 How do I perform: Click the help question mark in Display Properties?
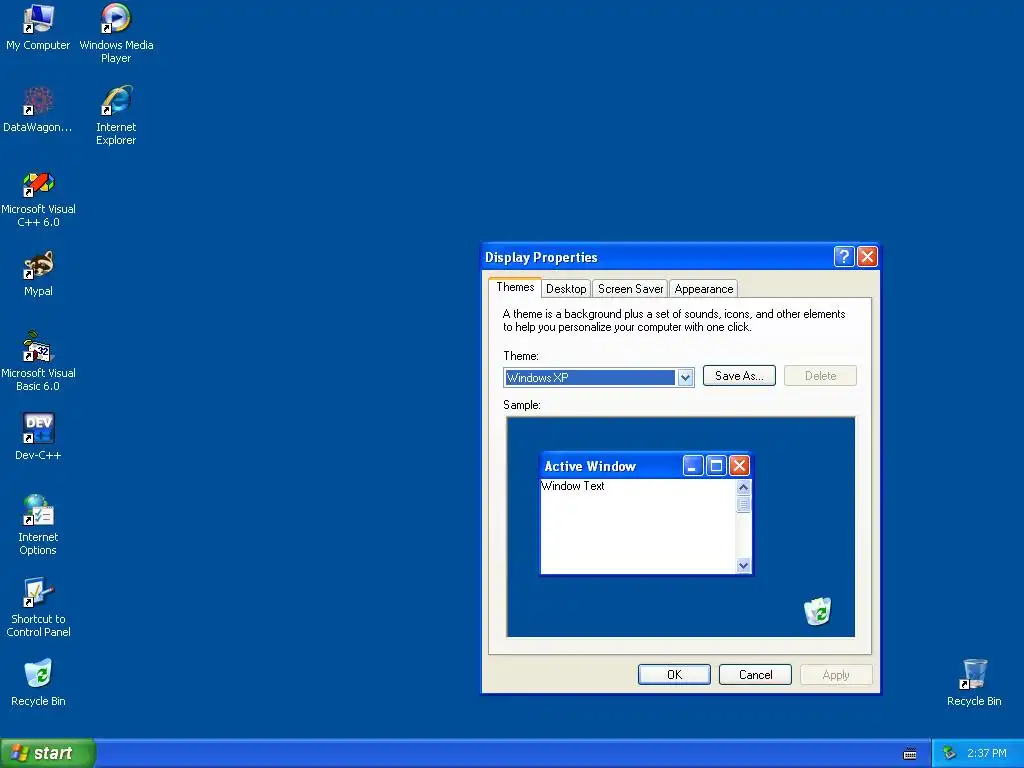point(844,257)
